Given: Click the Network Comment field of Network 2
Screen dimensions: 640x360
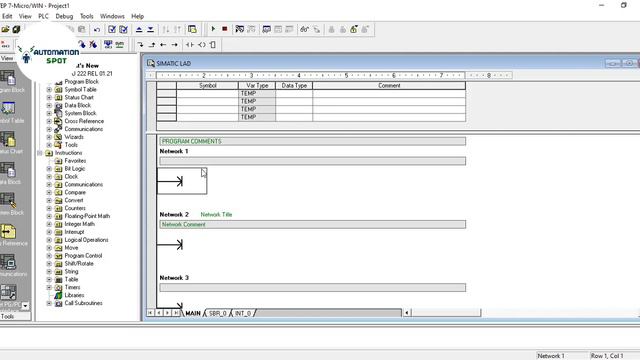Looking at the screenshot, I should (313, 224).
